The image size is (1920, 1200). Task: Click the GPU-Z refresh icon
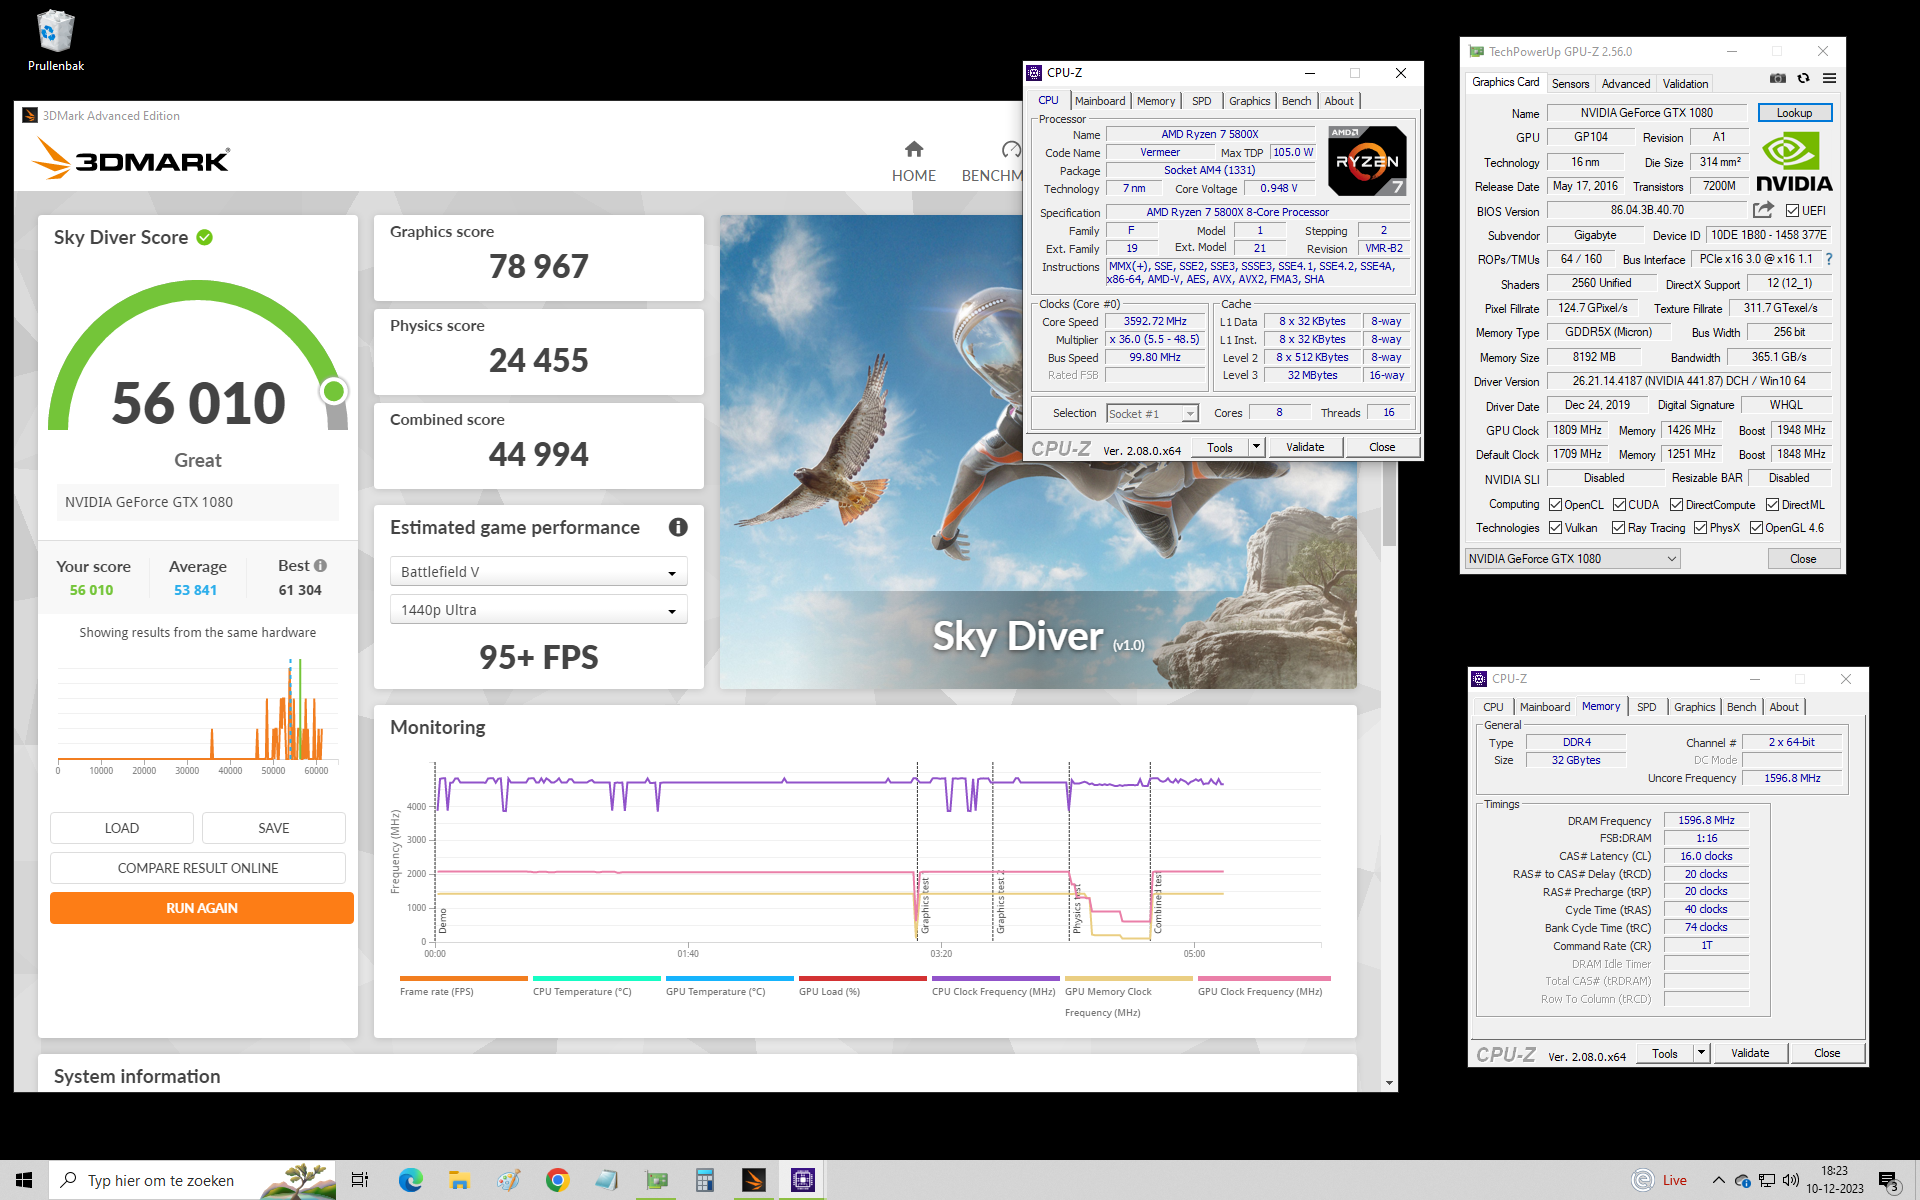coord(1803,78)
